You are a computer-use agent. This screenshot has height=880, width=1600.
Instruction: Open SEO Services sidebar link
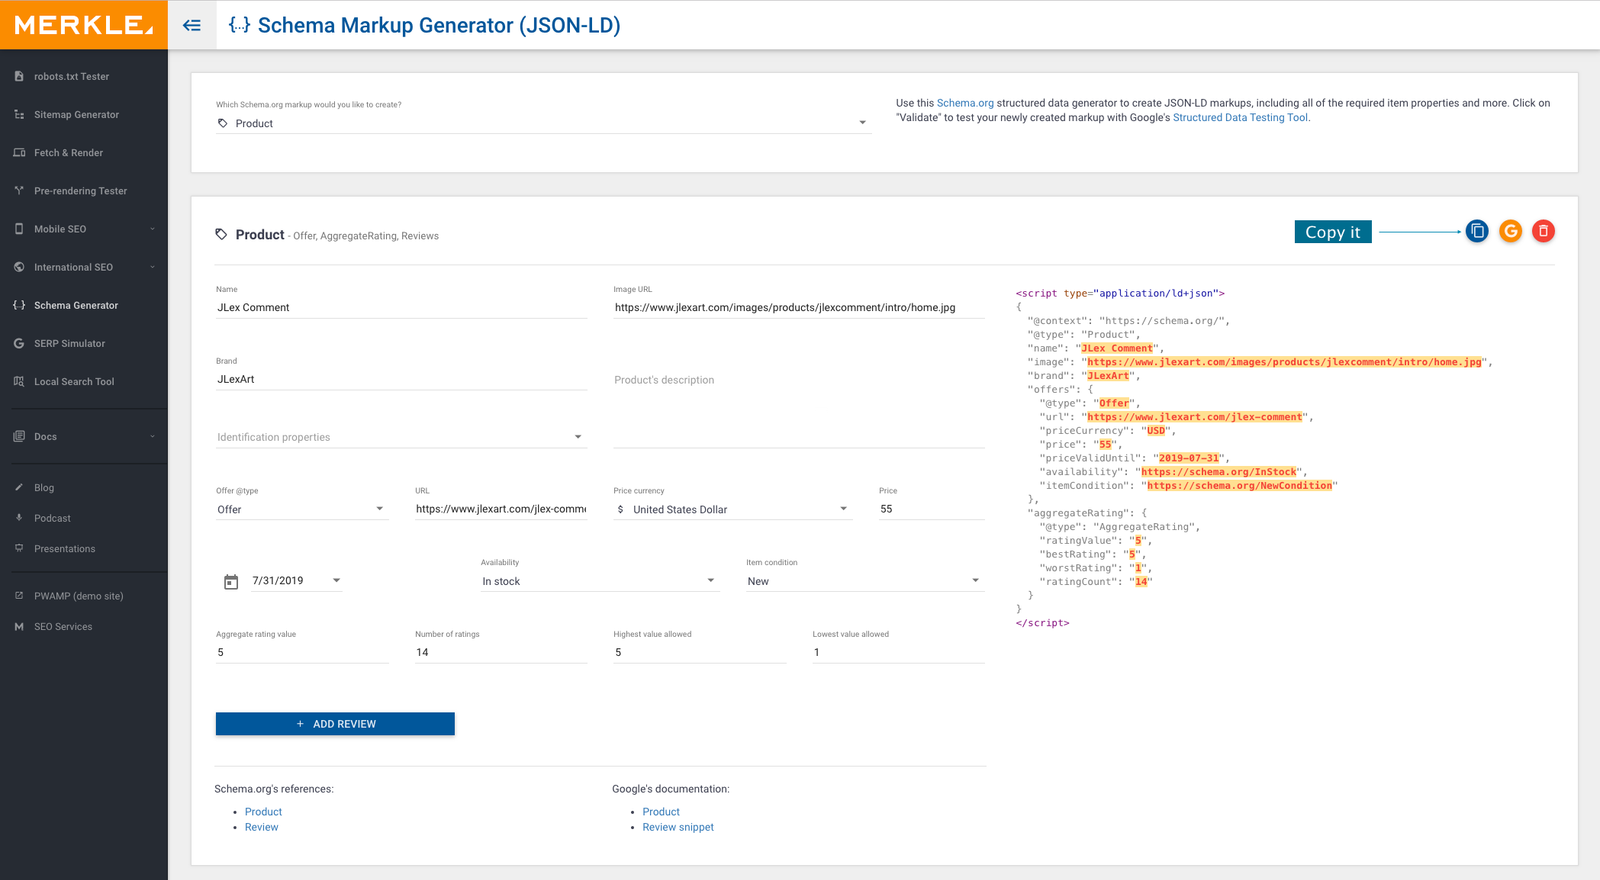pos(63,627)
